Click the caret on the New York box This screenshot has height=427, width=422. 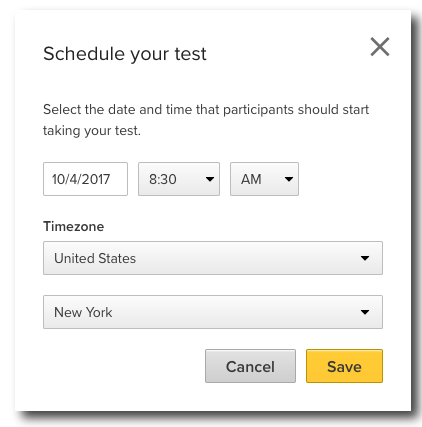point(365,312)
